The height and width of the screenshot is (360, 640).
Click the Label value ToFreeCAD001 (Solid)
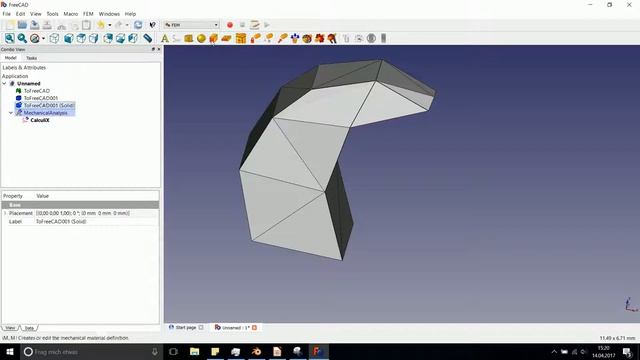61,222
